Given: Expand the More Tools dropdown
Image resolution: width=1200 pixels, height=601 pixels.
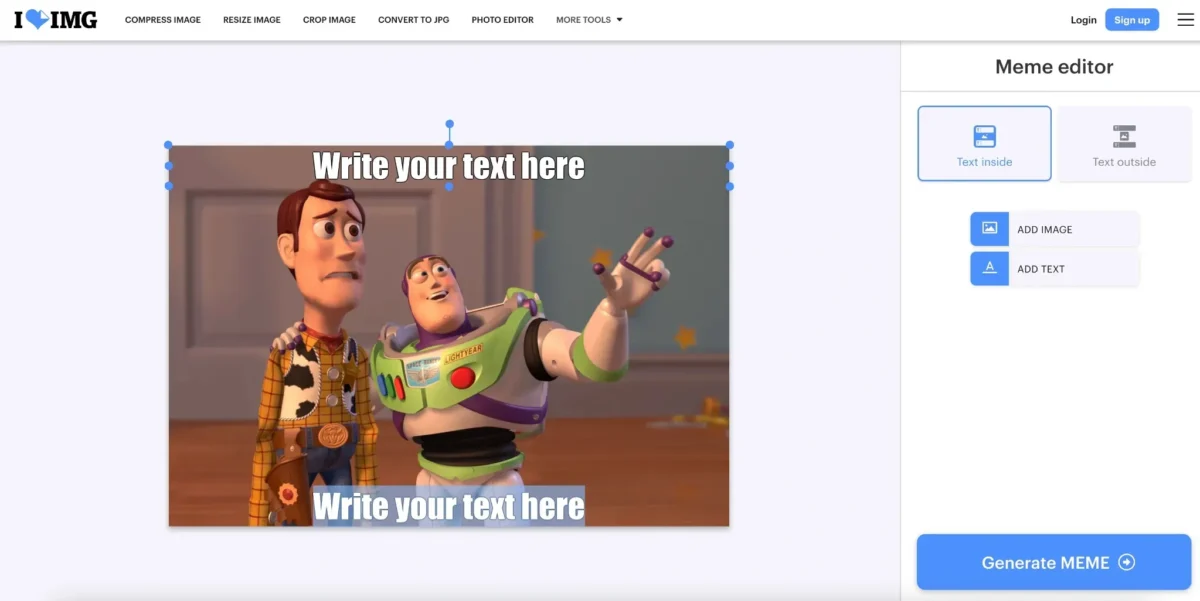Looking at the screenshot, I should pos(589,20).
